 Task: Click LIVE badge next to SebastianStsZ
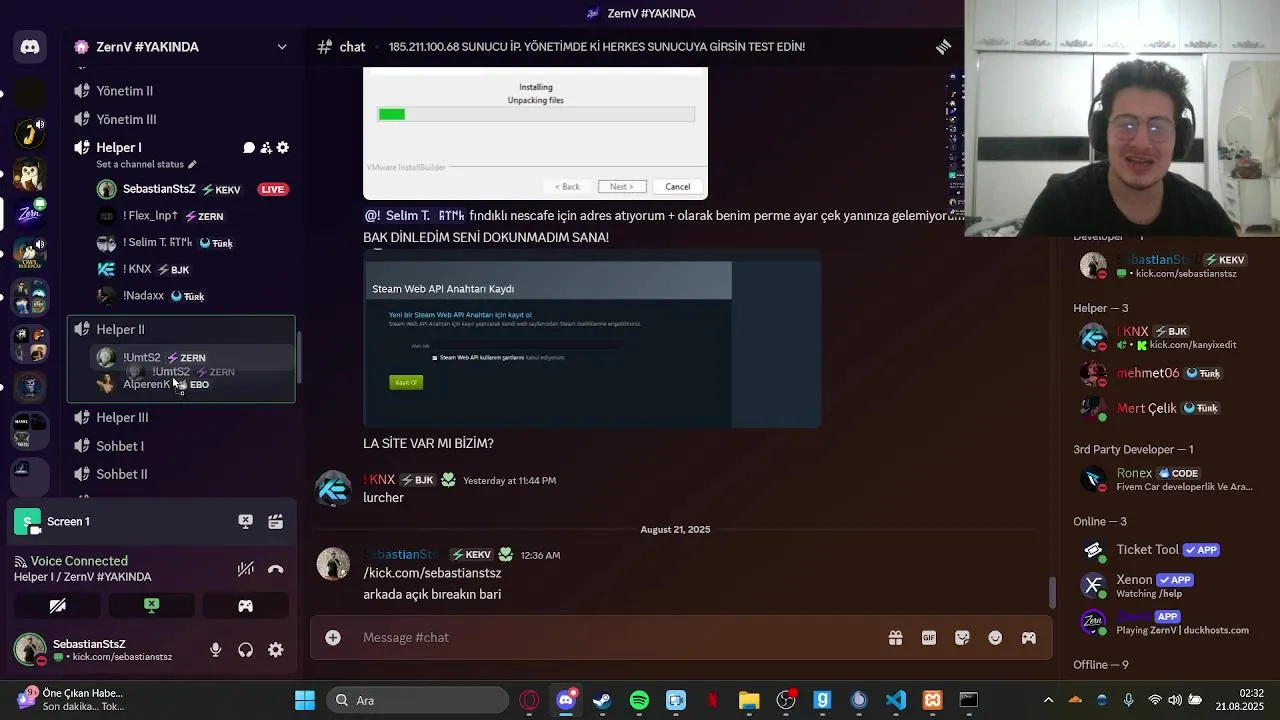click(273, 189)
